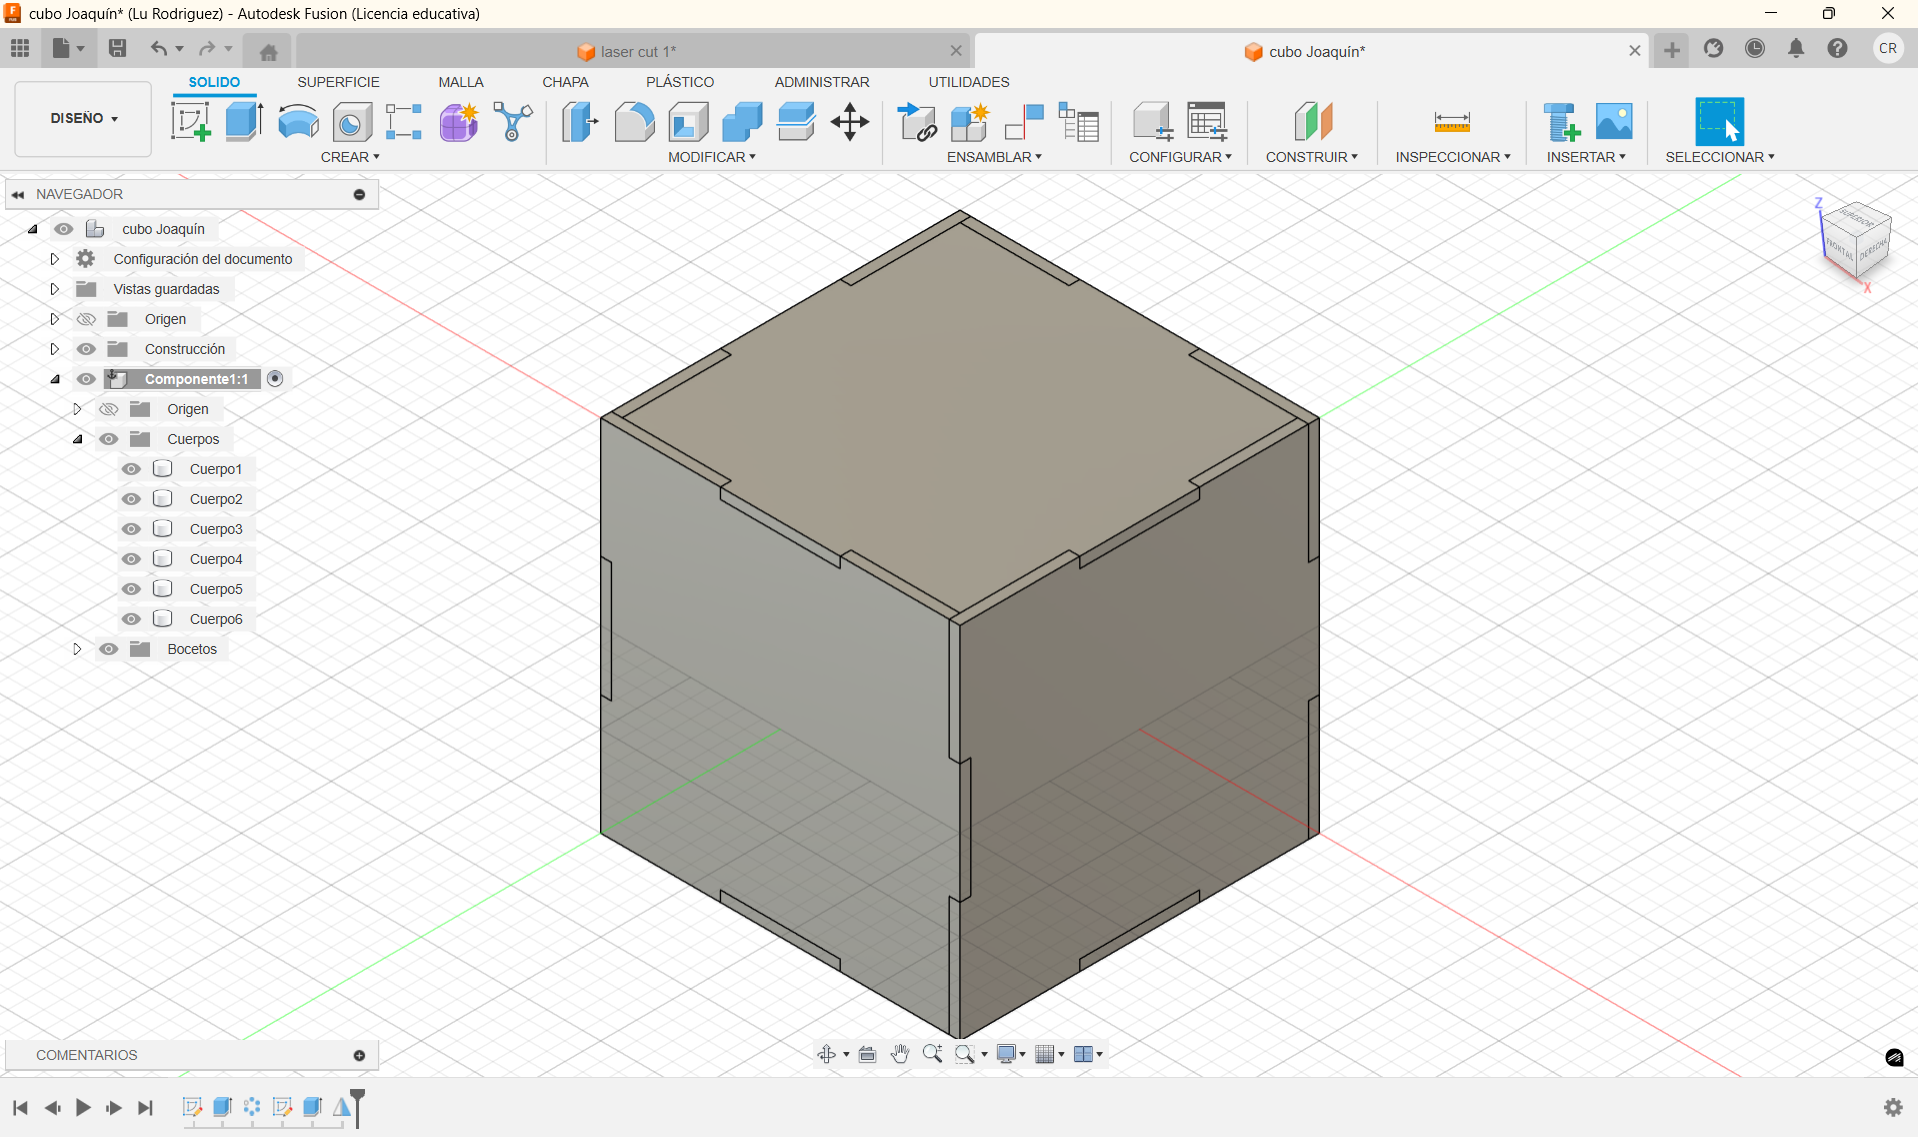
Task: Switch to the laser cut 1 document tab
Action: [630, 51]
